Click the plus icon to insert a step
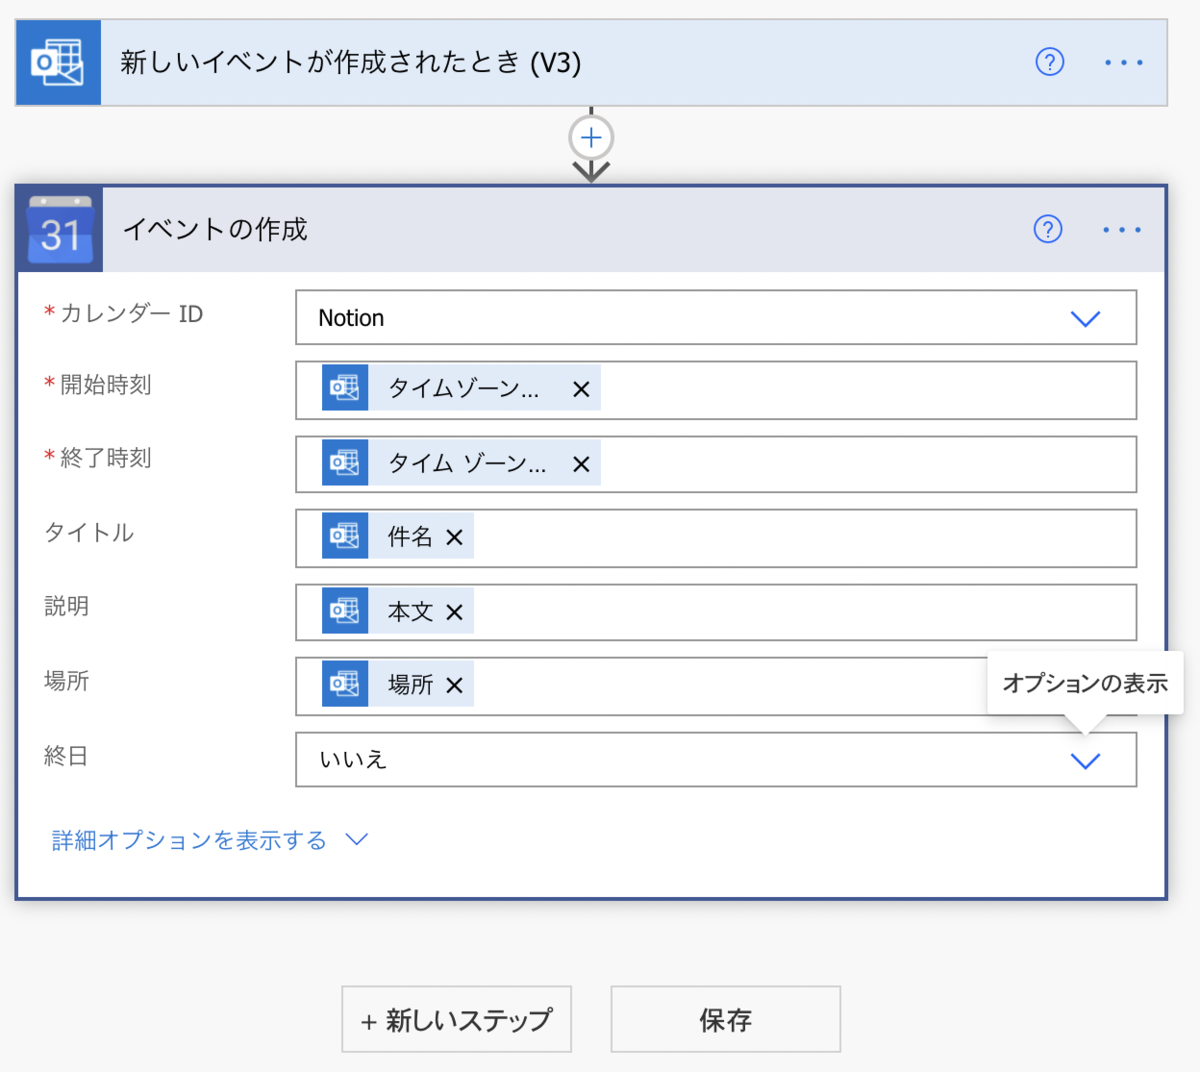Screen dimensions: 1200x1072 click(x=590, y=137)
